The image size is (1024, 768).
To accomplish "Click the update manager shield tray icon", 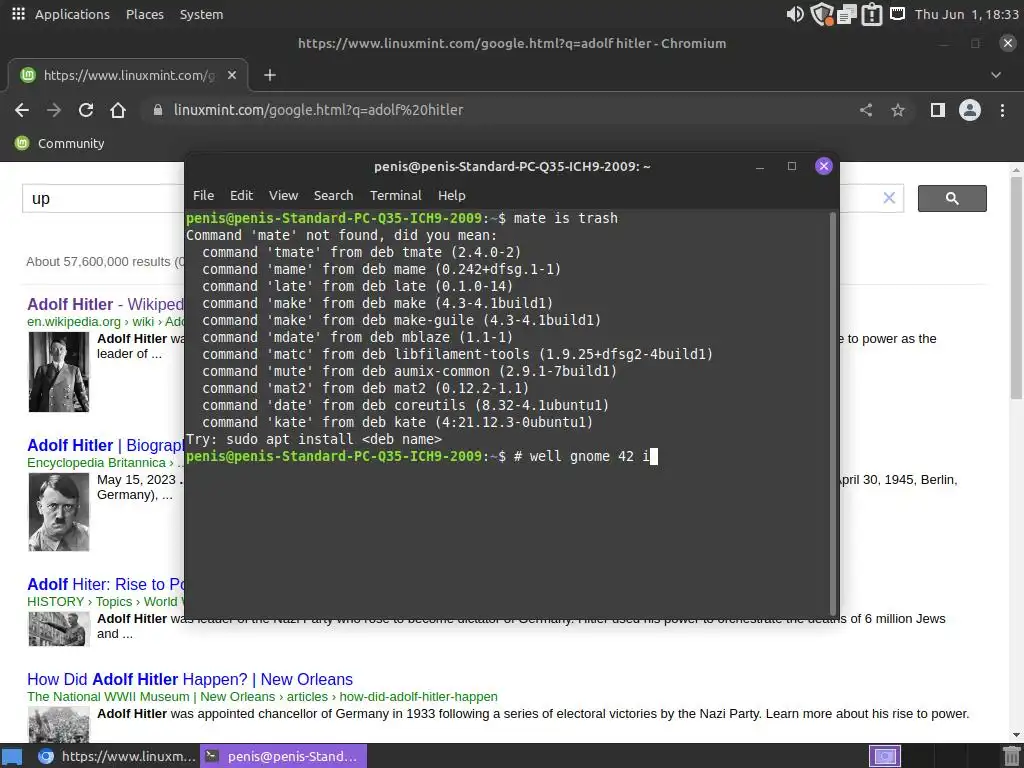I will [822, 14].
